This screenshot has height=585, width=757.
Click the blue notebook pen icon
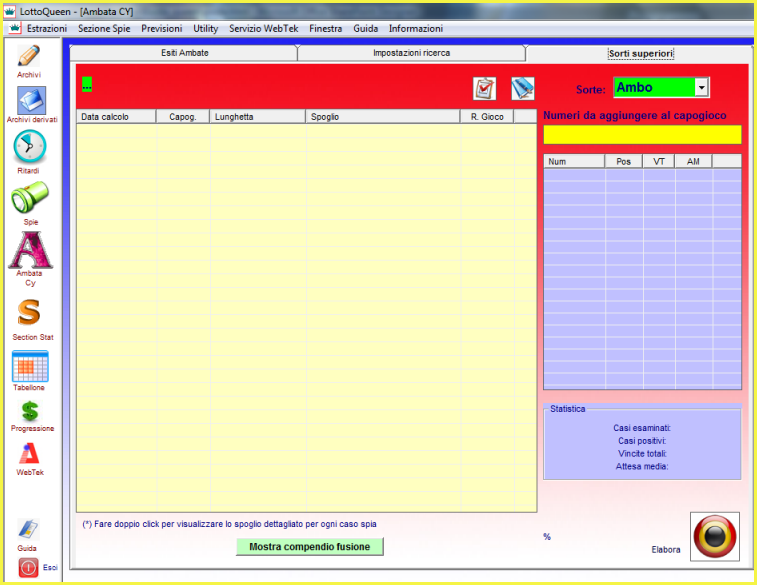pyautogui.click(x=523, y=89)
